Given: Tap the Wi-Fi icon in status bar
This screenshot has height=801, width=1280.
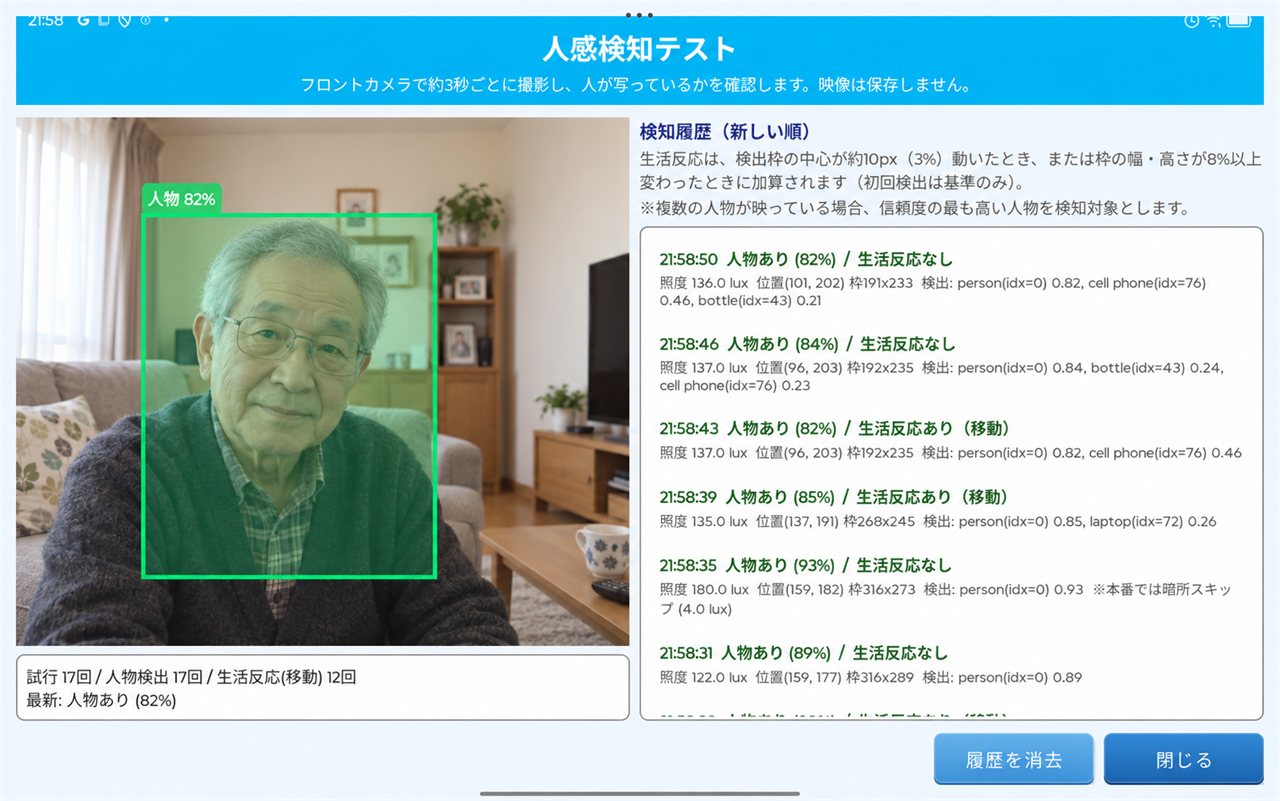Looking at the screenshot, I should [x=1214, y=20].
